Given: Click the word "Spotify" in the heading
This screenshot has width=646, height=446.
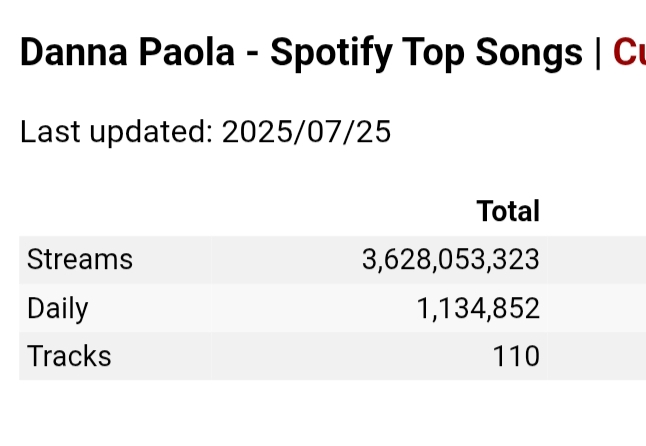Looking at the screenshot, I should pos(331,54).
